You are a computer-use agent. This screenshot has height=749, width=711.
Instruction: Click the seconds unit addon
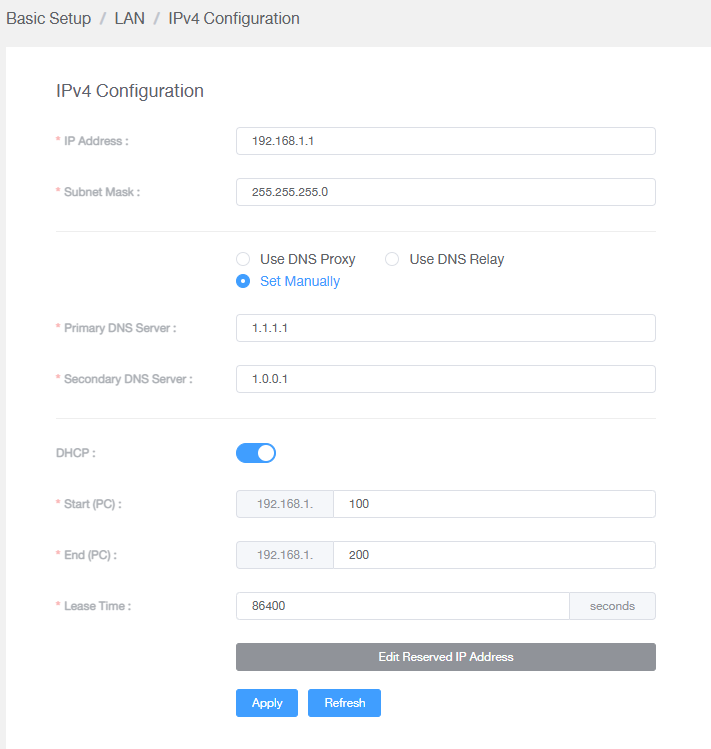point(613,606)
